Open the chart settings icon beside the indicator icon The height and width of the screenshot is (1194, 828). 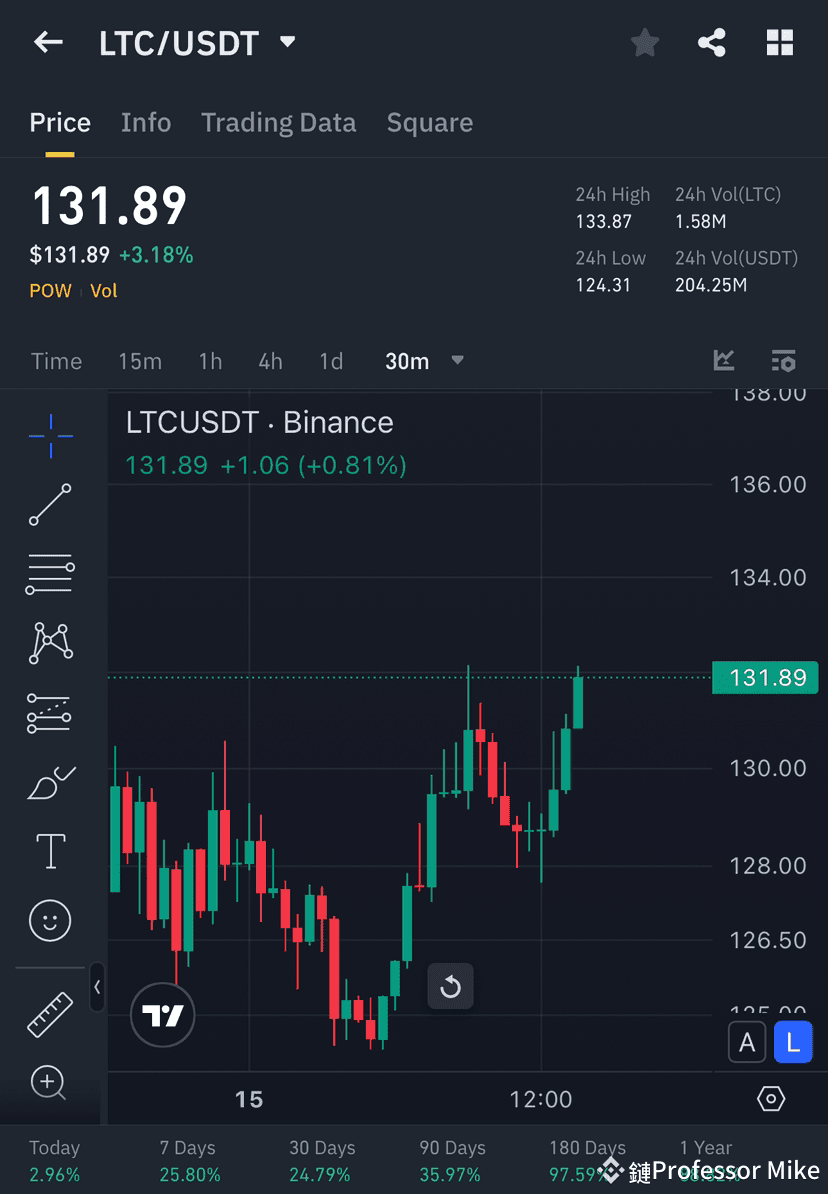pos(783,361)
